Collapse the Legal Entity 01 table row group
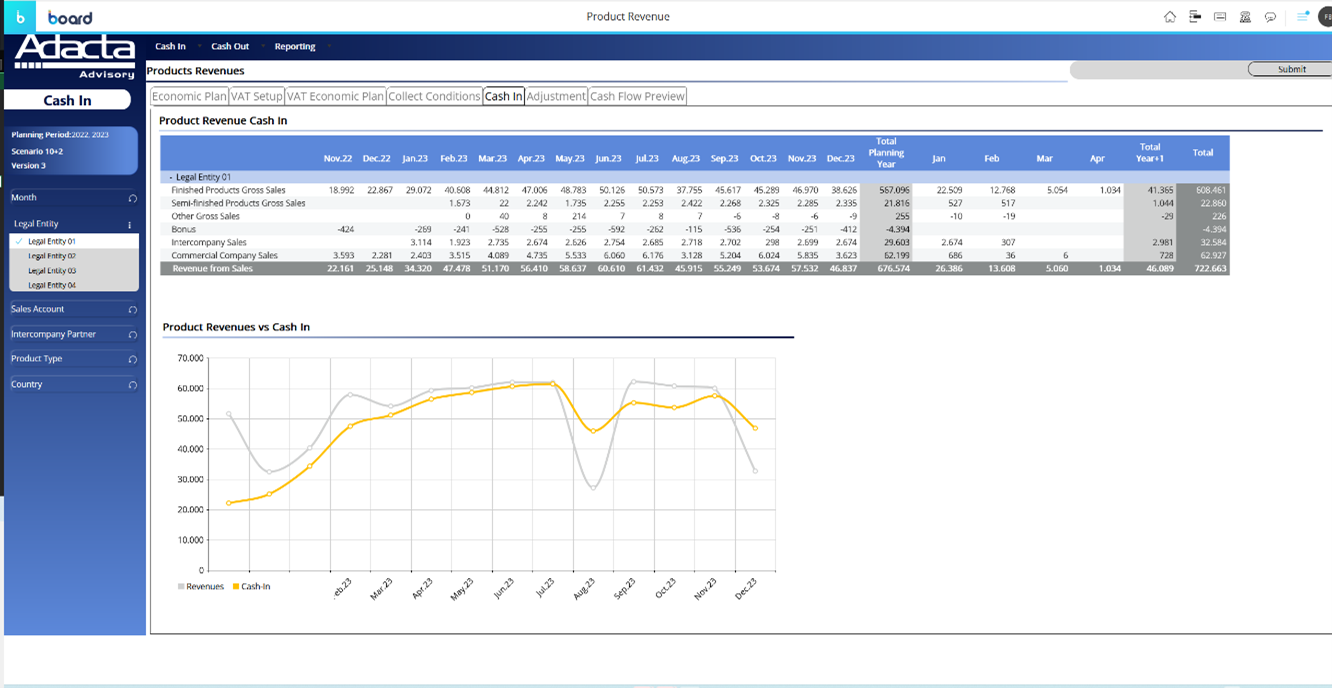 [170, 177]
